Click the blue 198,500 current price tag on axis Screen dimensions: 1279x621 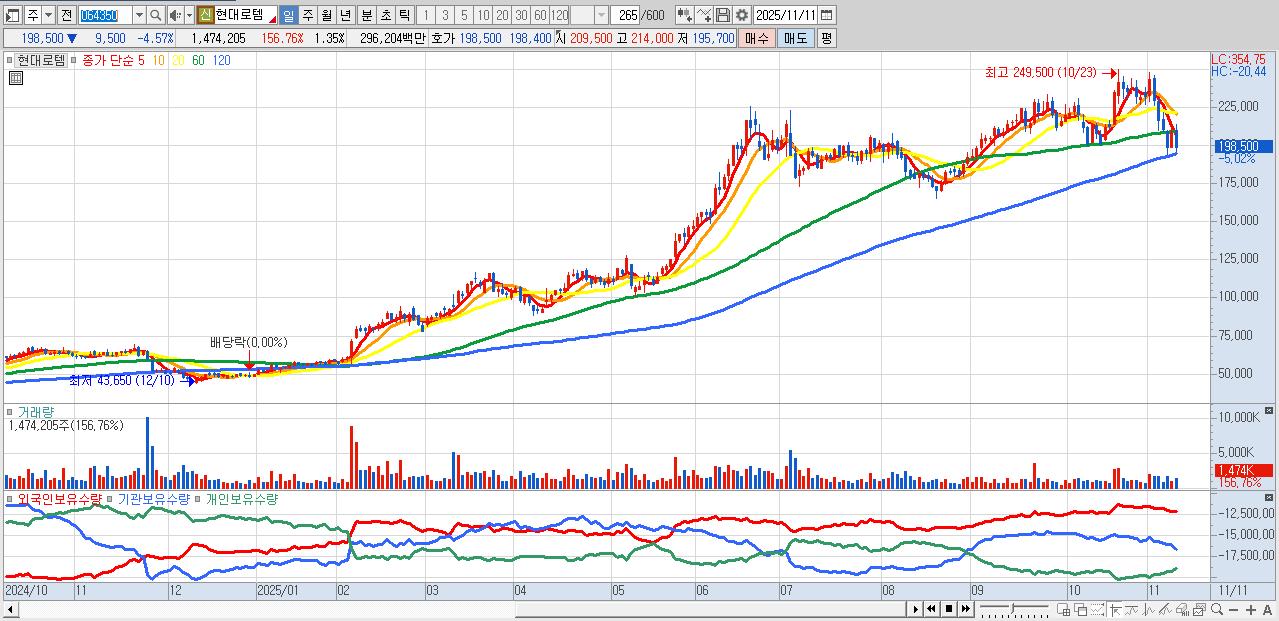tap(1243, 146)
